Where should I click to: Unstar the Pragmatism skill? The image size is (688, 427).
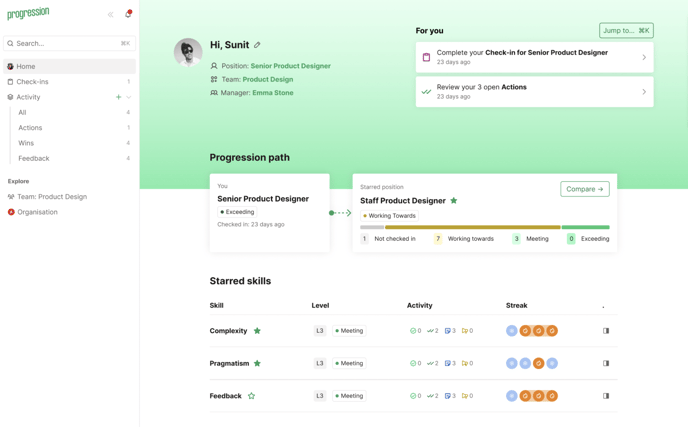click(257, 363)
